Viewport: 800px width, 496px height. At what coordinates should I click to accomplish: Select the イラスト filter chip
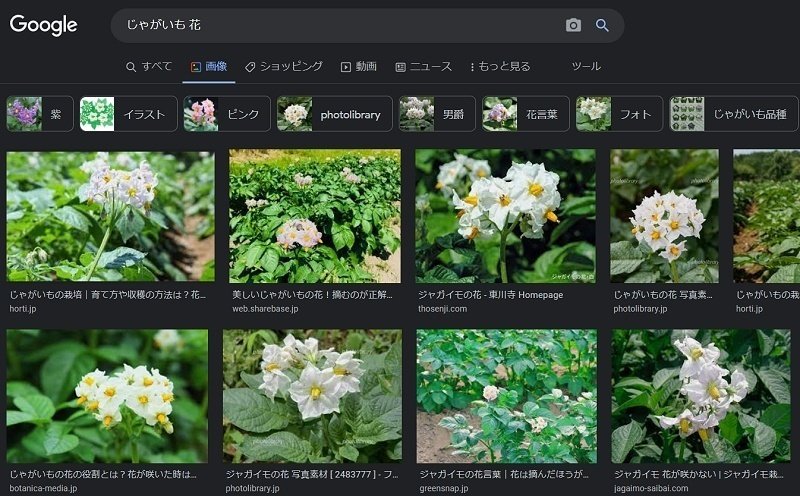(129, 114)
